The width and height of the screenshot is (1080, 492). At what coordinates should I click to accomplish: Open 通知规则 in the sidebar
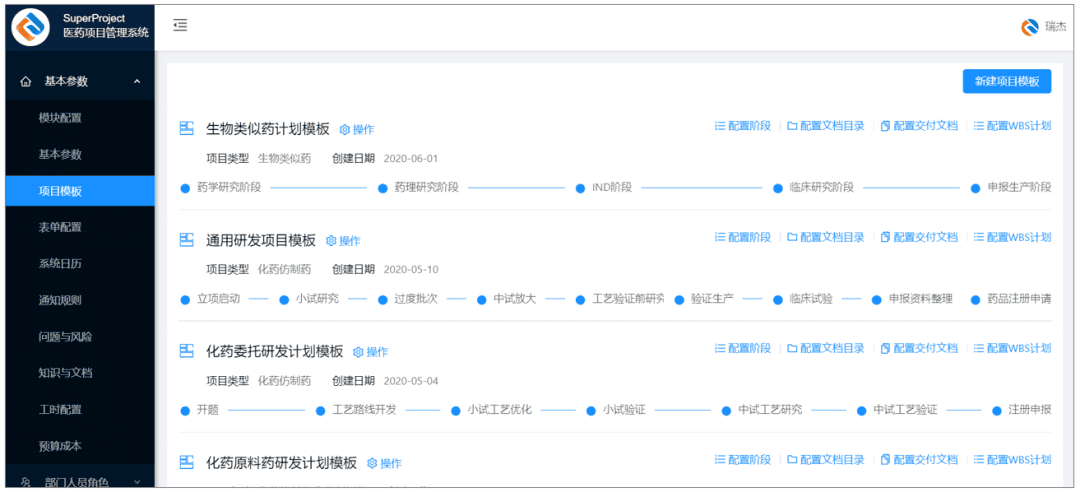[80, 300]
